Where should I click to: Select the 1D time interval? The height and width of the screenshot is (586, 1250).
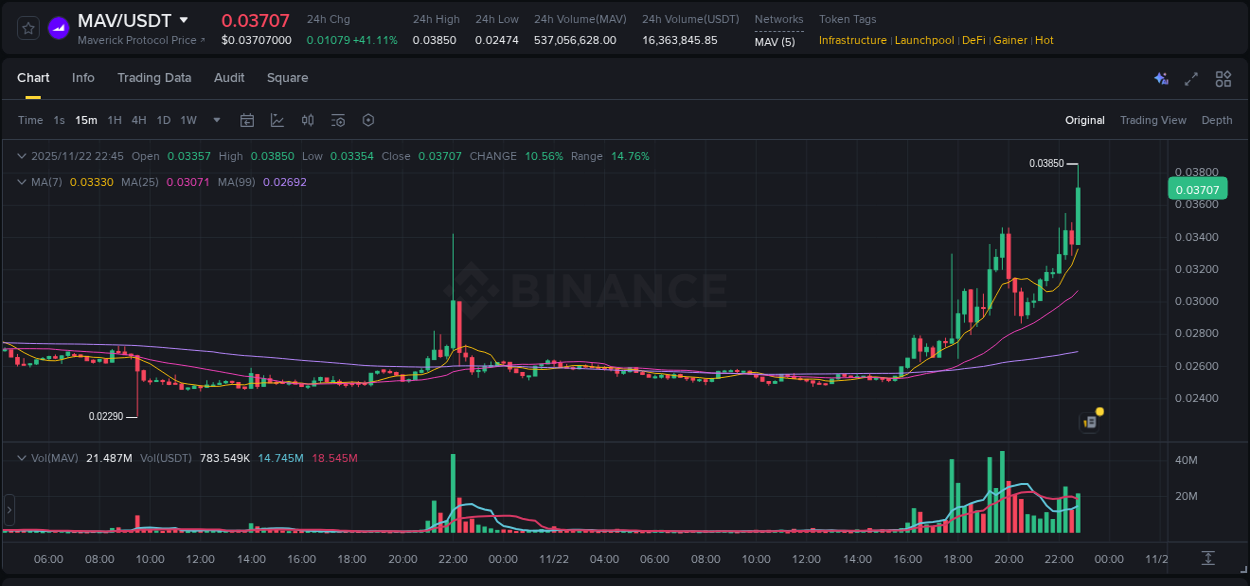(163, 120)
